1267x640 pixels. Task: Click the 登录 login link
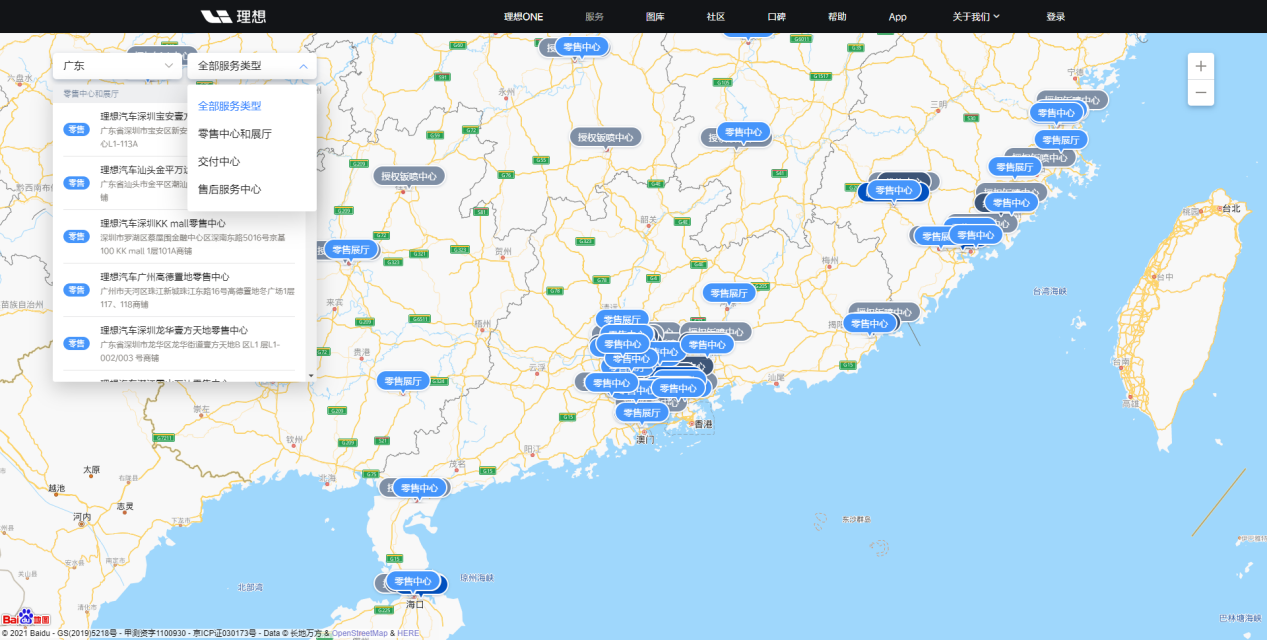pos(1055,17)
